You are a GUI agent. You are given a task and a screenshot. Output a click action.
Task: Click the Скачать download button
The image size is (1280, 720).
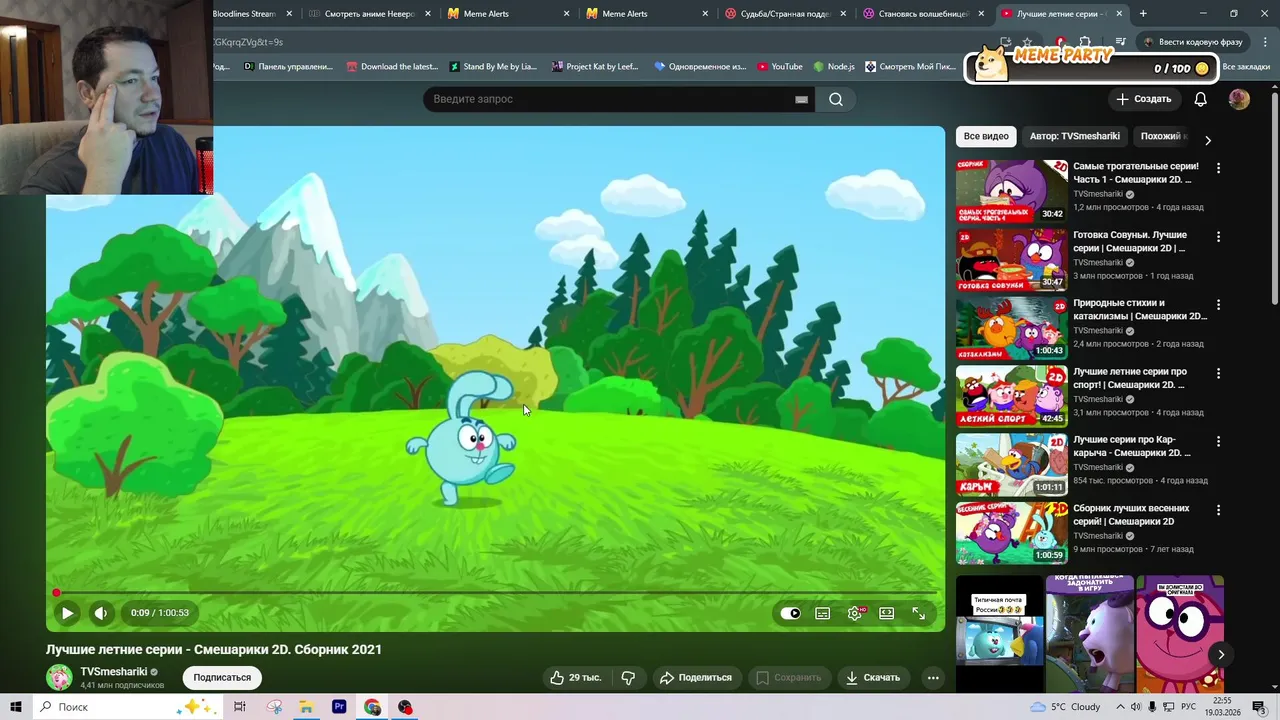[x=873, y=677]
